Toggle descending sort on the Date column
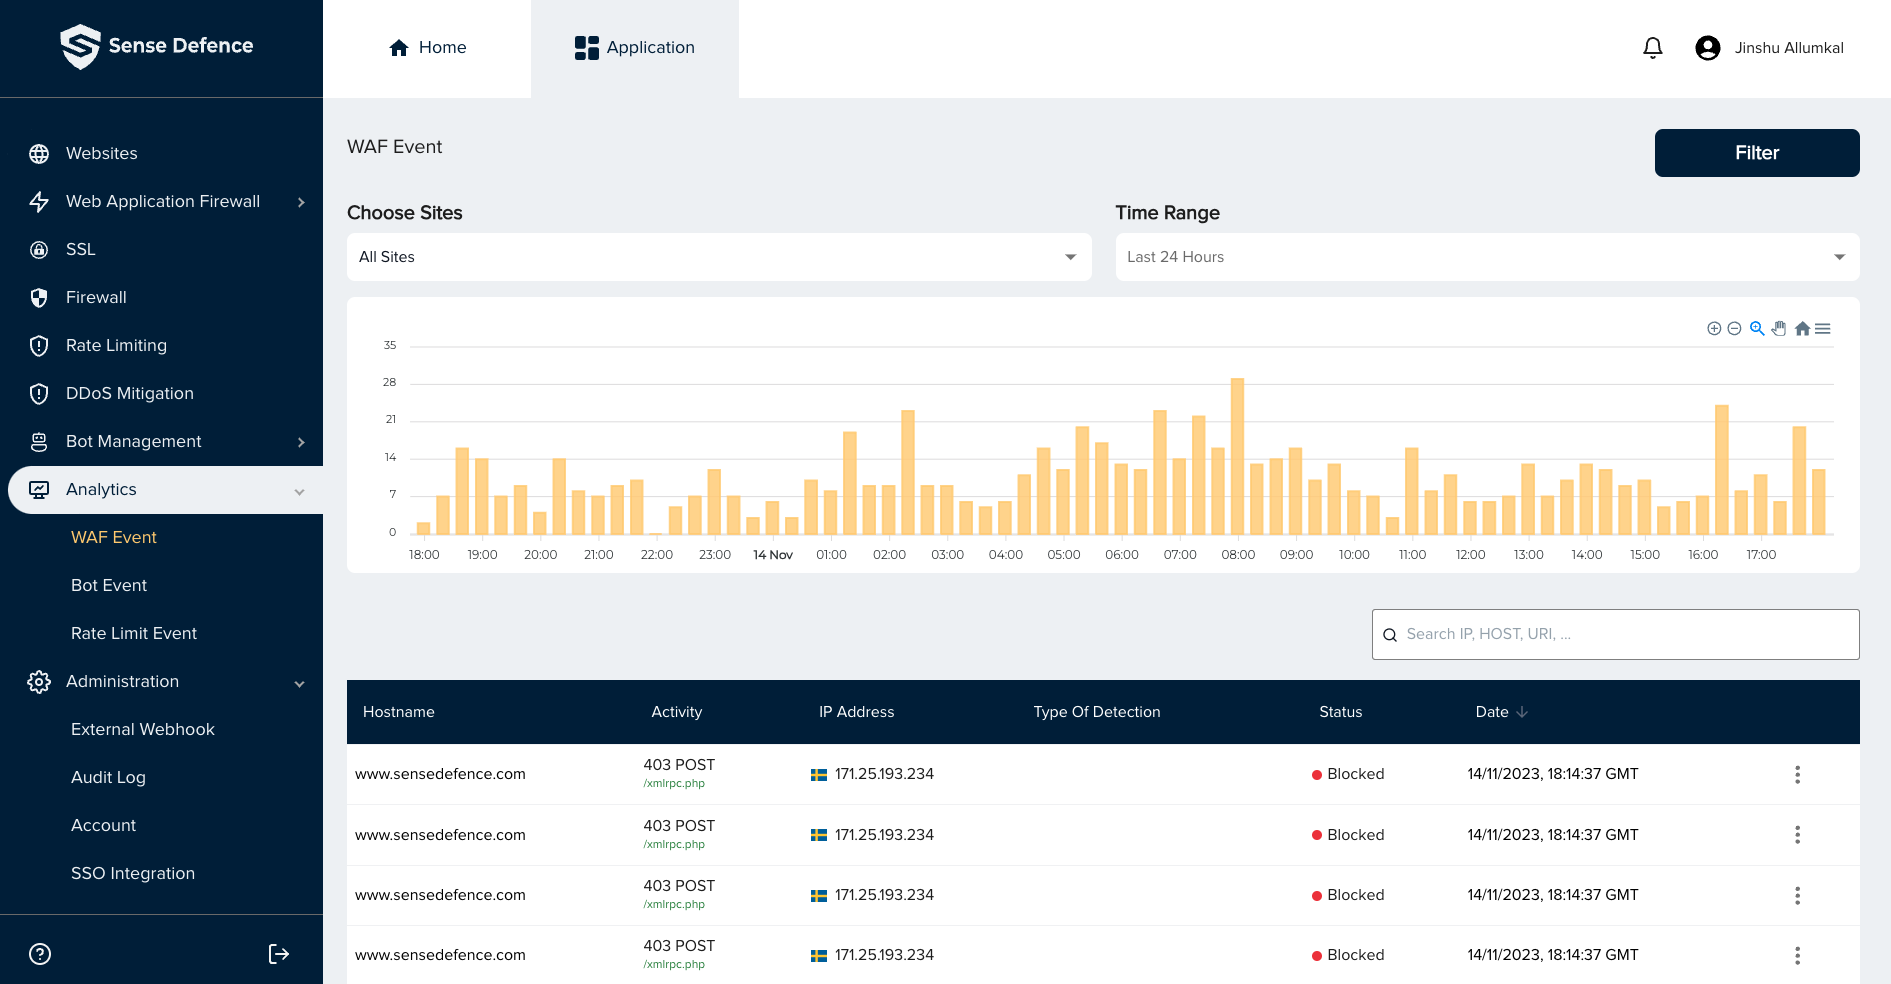Image resolution: width=1891 pixels, height=984 pixels. [x=1522, y=712]
